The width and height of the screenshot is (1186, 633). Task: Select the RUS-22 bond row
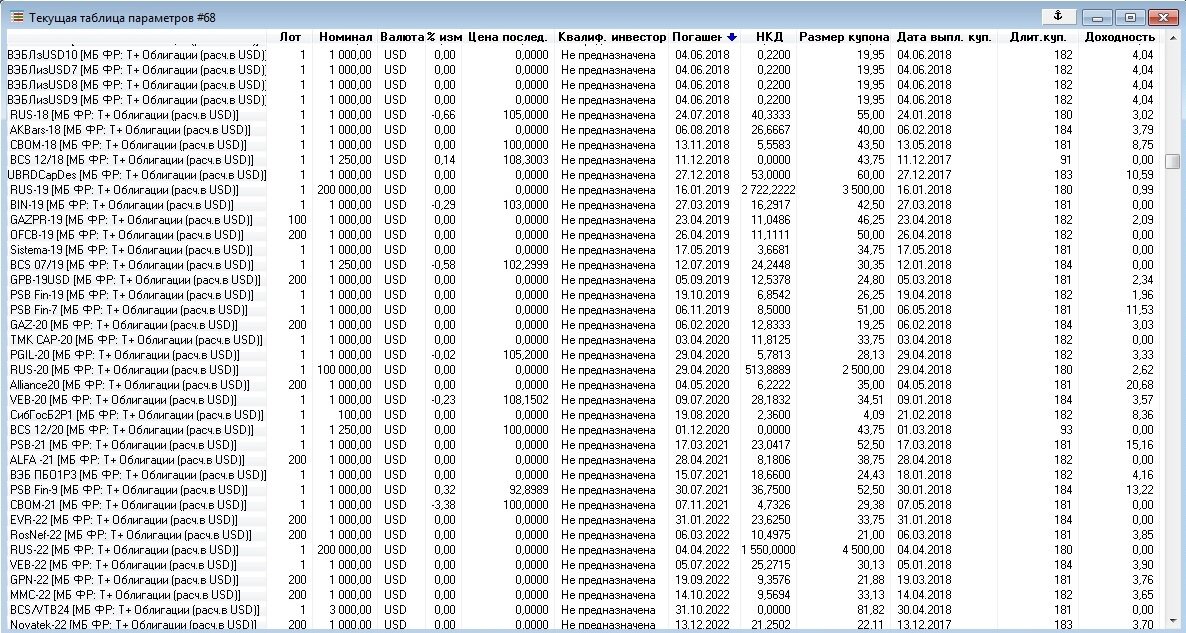click(582, 550)
